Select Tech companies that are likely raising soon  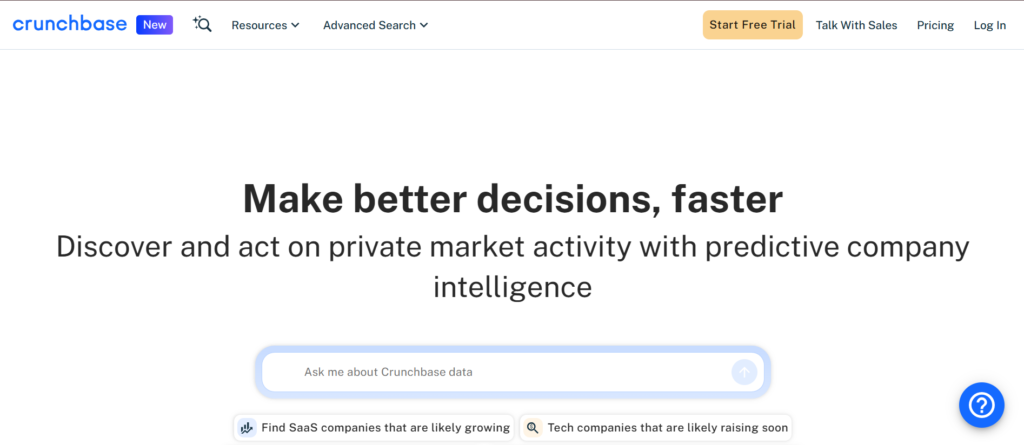tap(667, 428)
